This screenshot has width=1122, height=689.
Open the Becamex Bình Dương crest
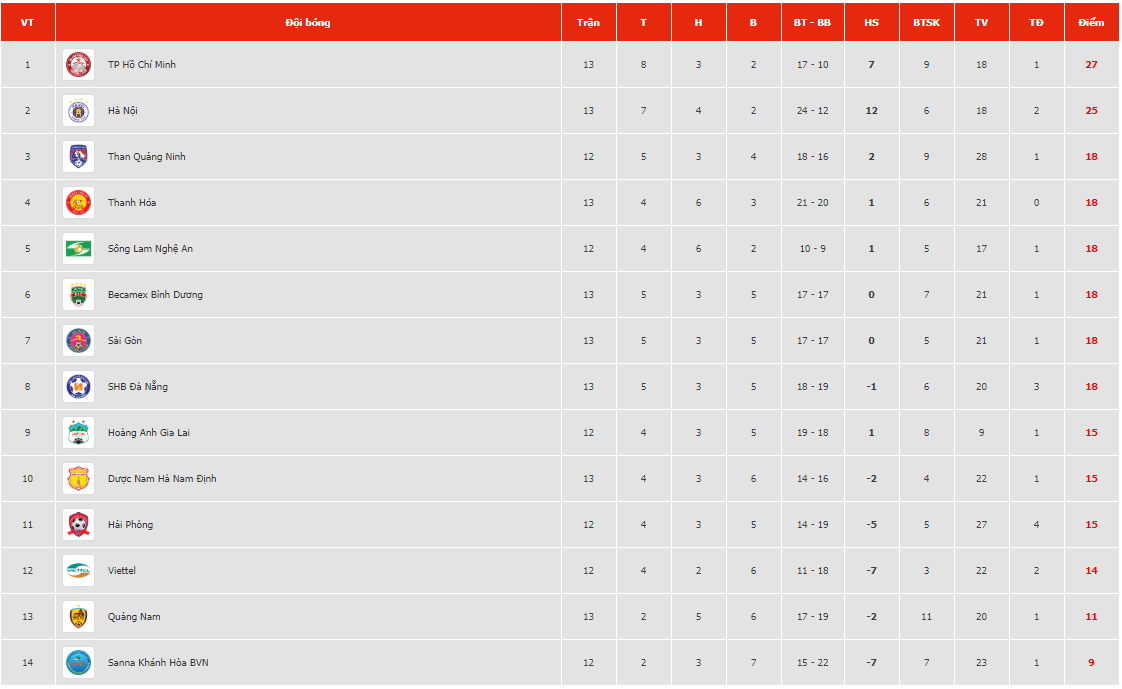(78, 295)
